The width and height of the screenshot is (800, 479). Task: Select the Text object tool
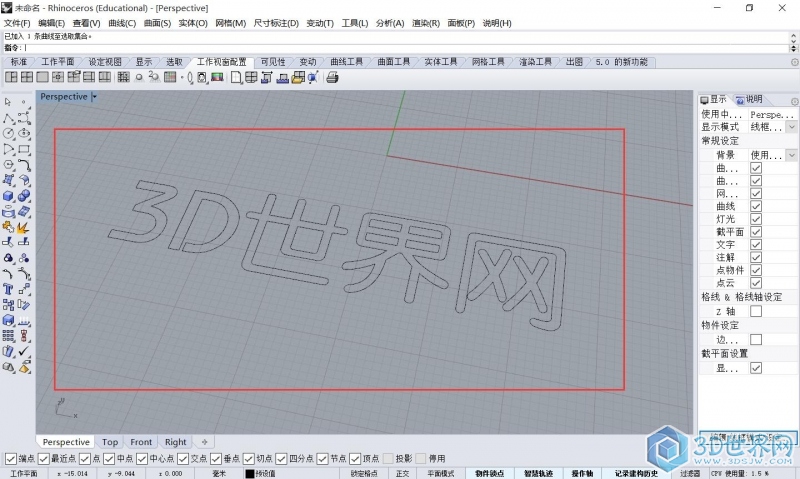[8, 289]
